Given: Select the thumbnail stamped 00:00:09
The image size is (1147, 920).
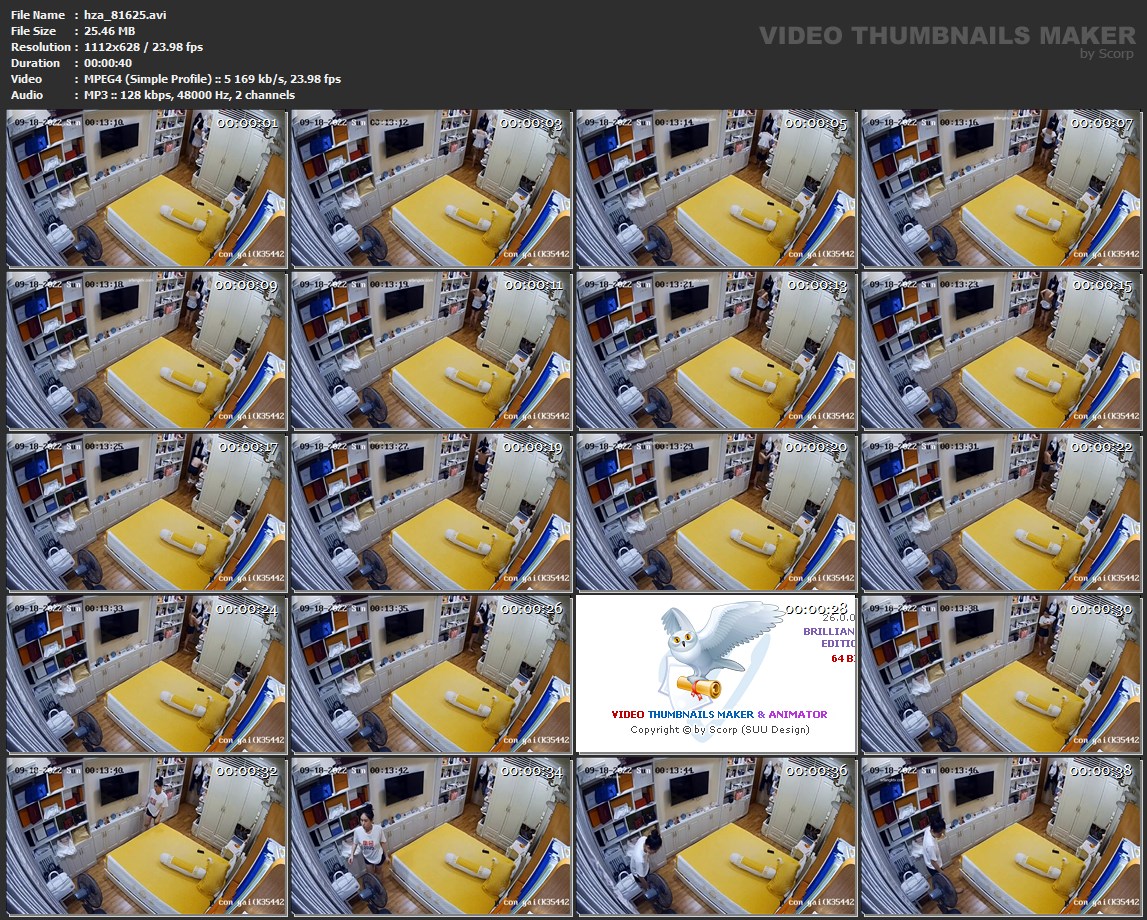Looking at the screenshot, I should point(147,350).
